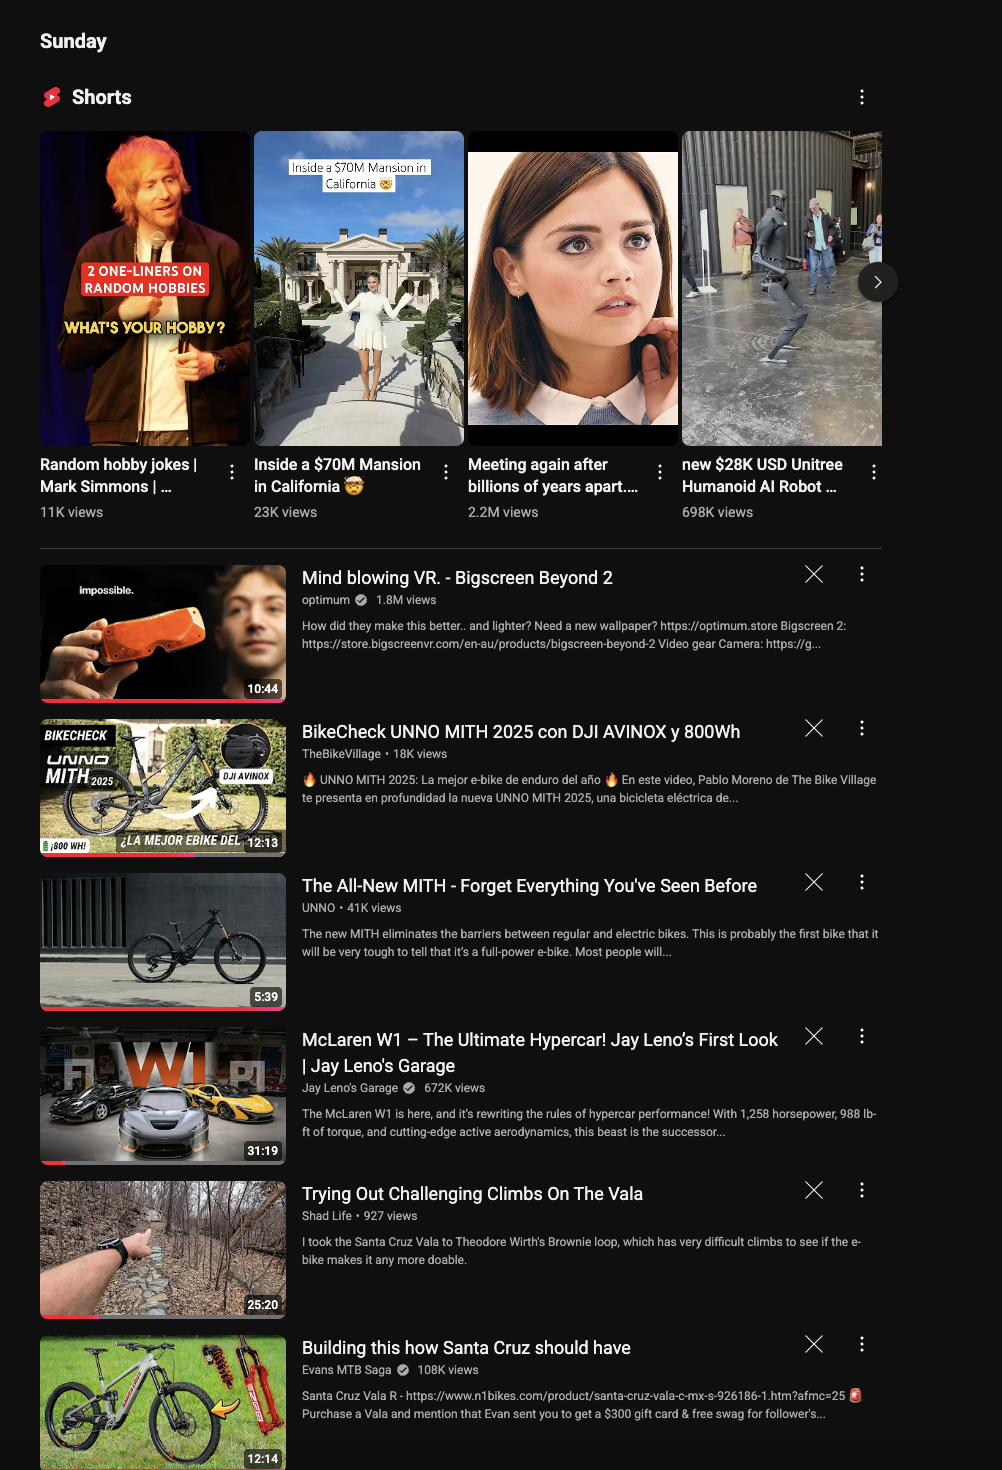Open Mind blowing VR video thumbnail
The width and height of the screenshot is (1002, 1470).
(x=163, y=634)
